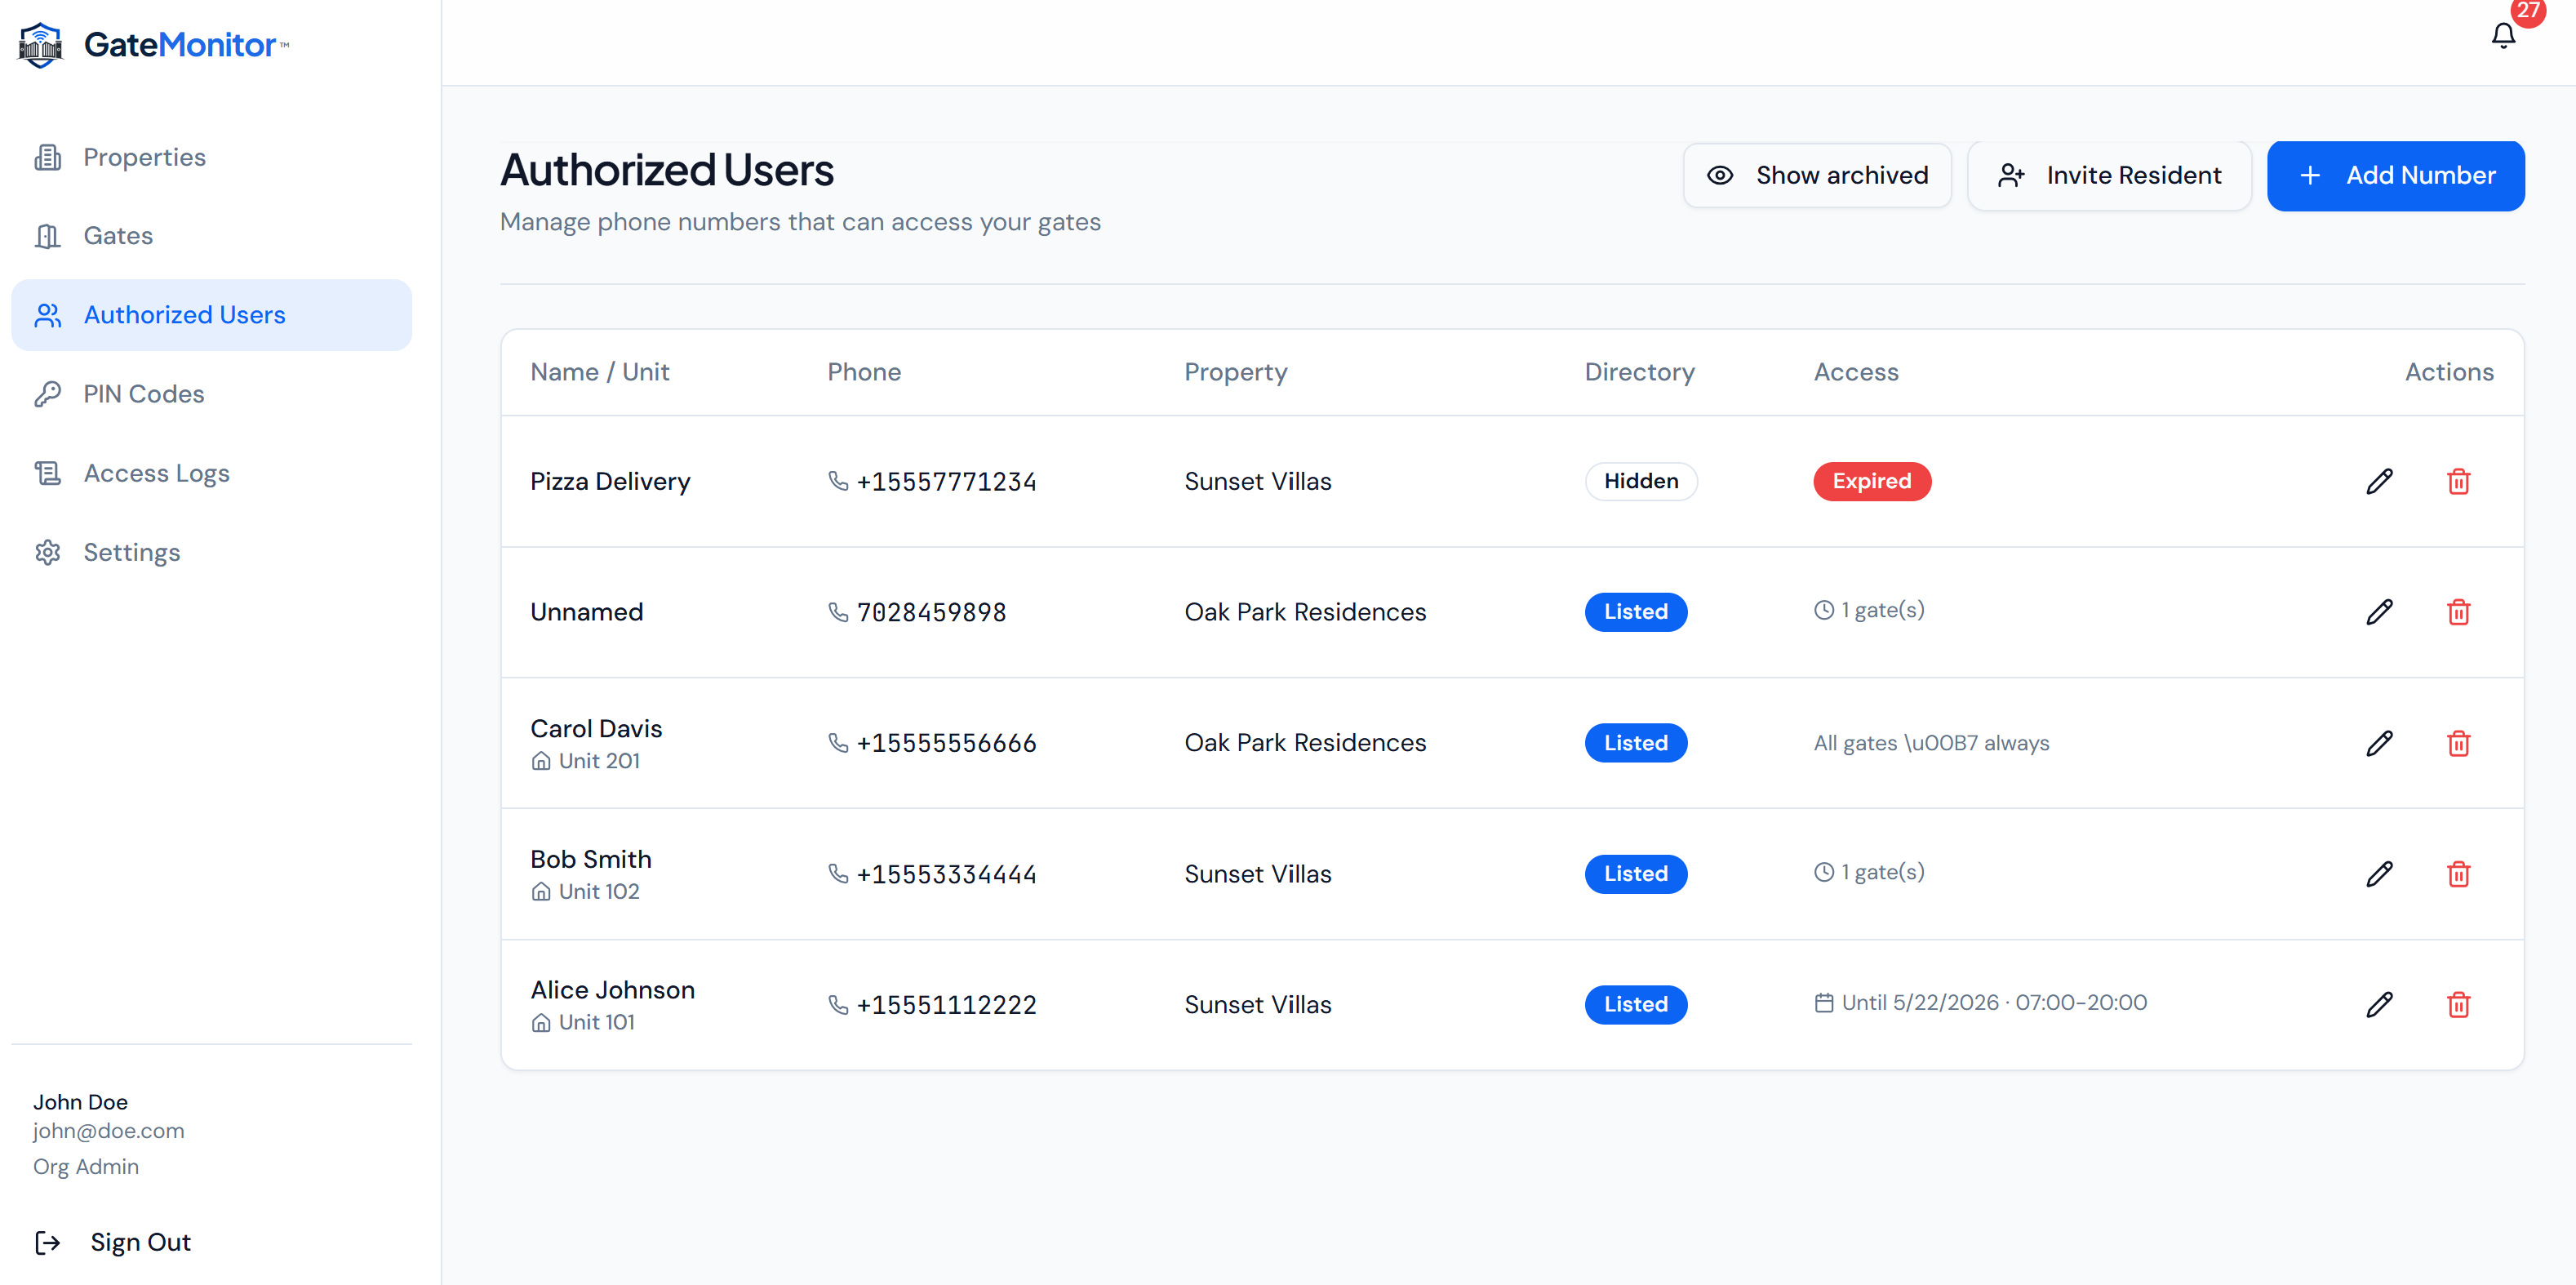The width and height of the screenshot is (2576, 1285).
Task: Click Sign Out
Action: [x=140, y=1242]
